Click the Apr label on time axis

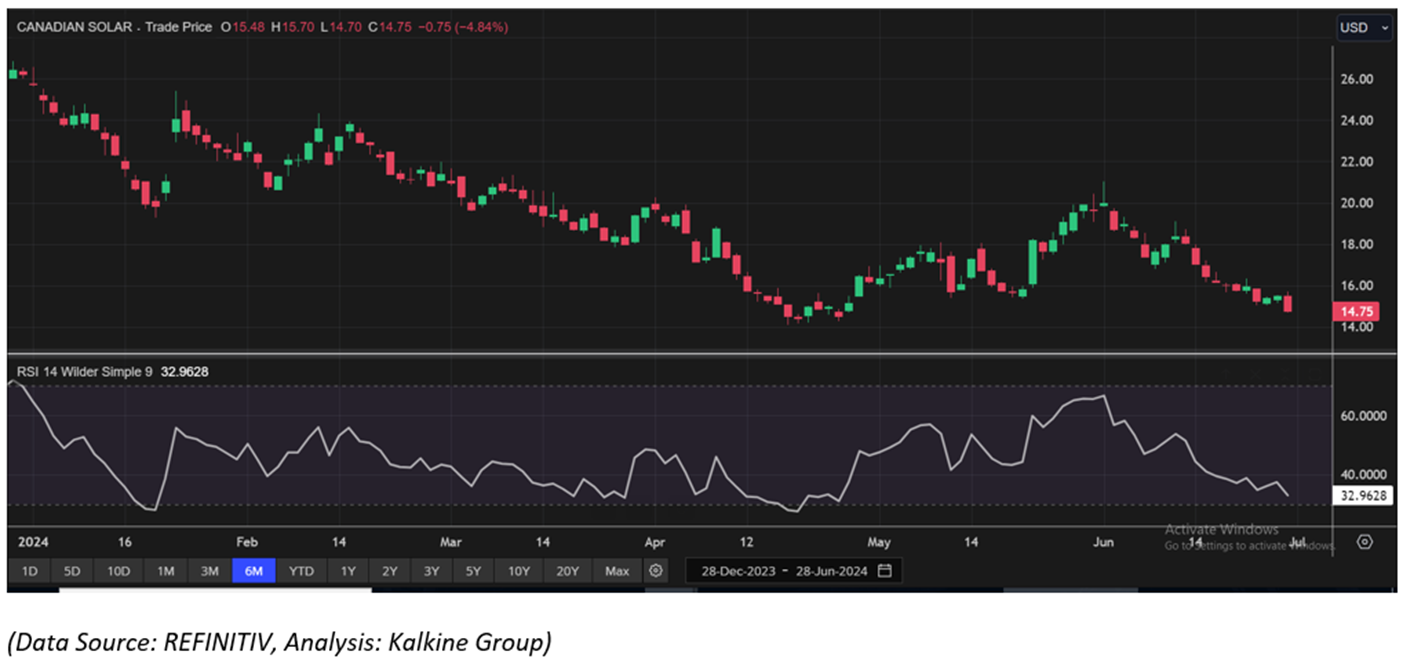click(x=655, y=542)
